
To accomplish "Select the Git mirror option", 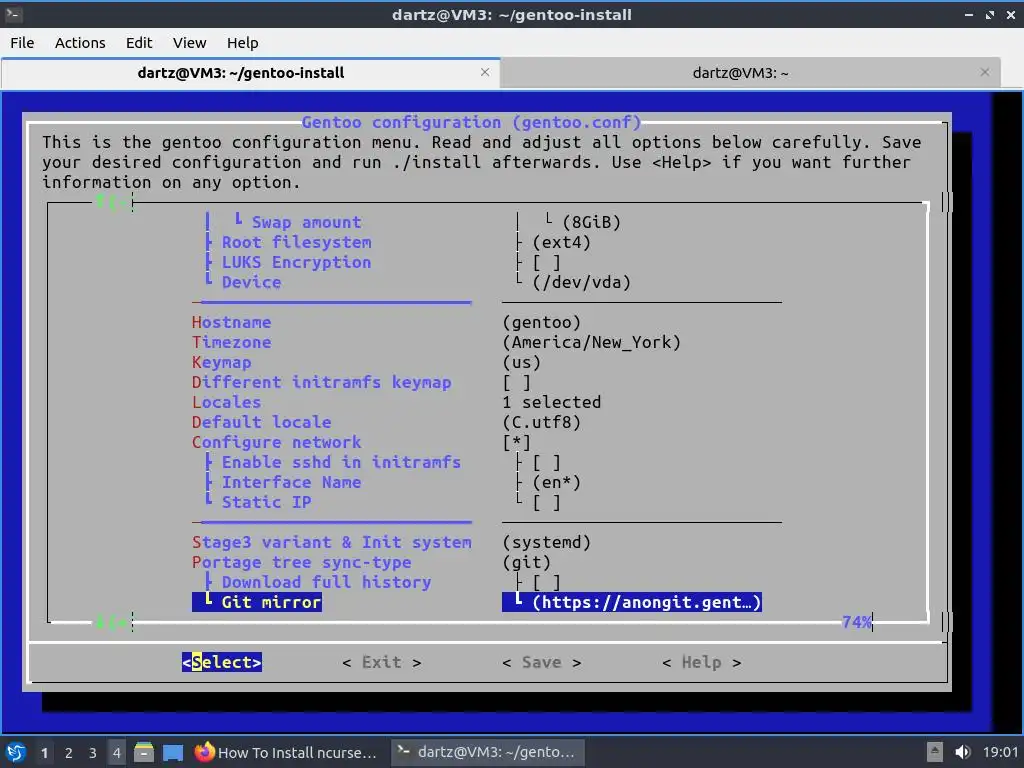I will tap(271, 602).
